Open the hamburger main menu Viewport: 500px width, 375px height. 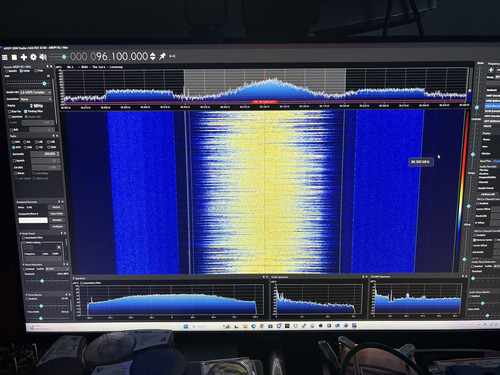[x=5, y=57]
